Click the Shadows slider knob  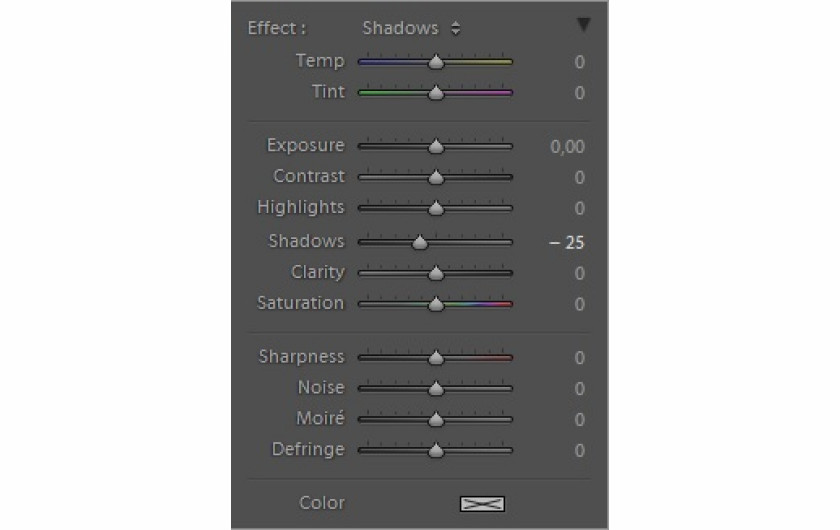point(419,242)
